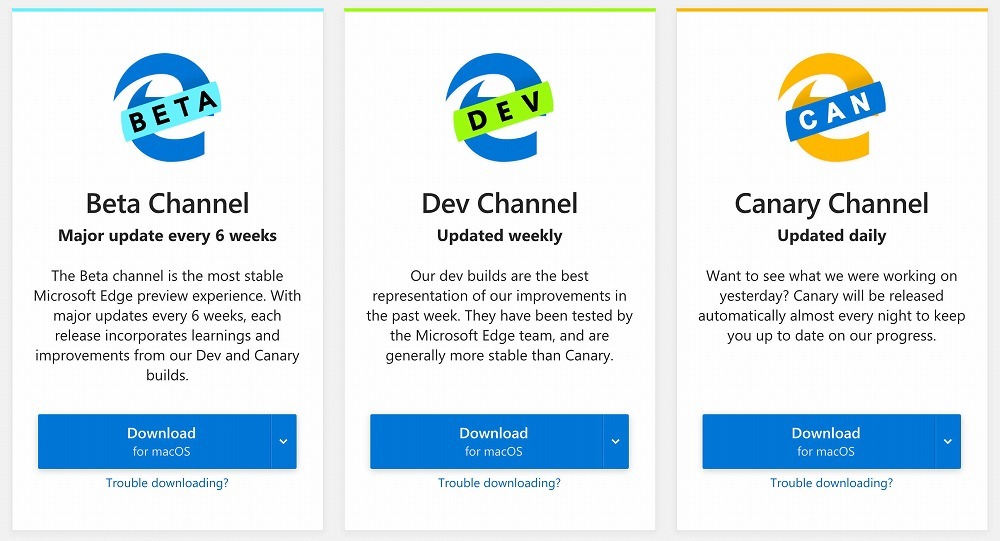Download Dev Channel for macOS
This screenshot has height=541, width=1000.
(x=486, y=441)
